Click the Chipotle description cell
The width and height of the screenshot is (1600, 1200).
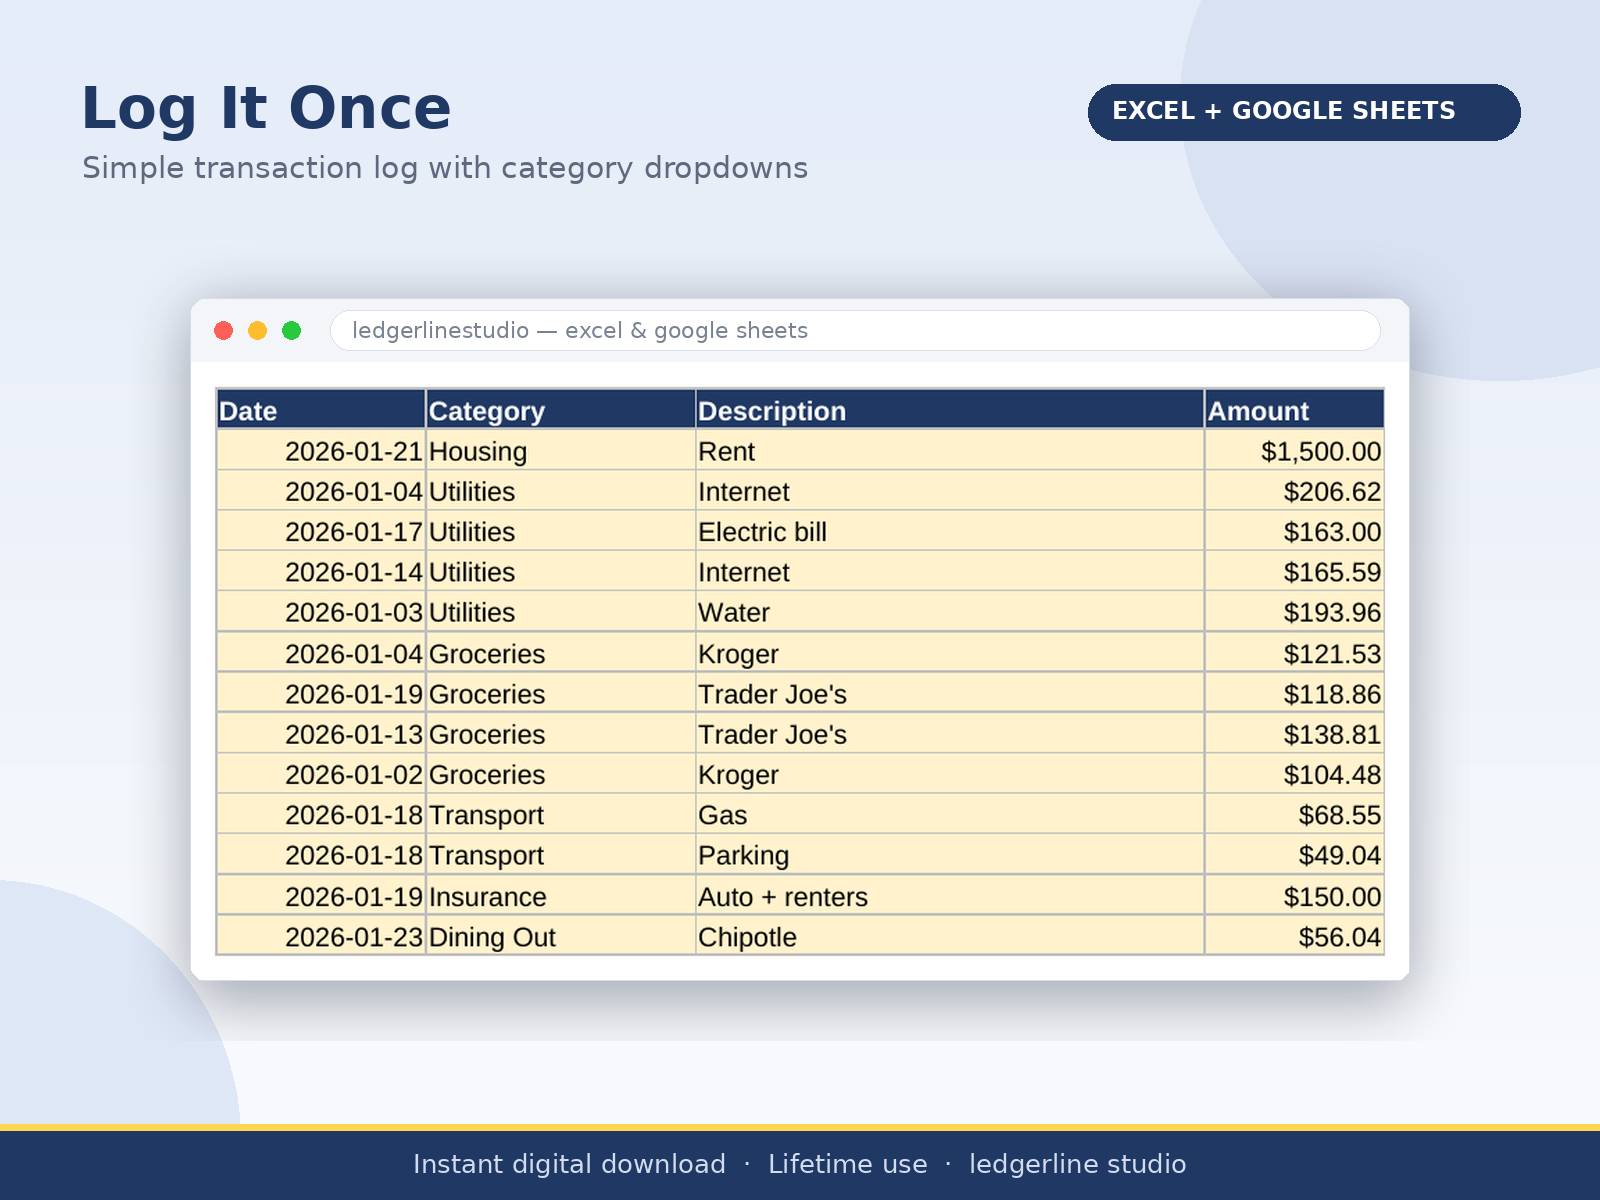[x=950, y=936]
